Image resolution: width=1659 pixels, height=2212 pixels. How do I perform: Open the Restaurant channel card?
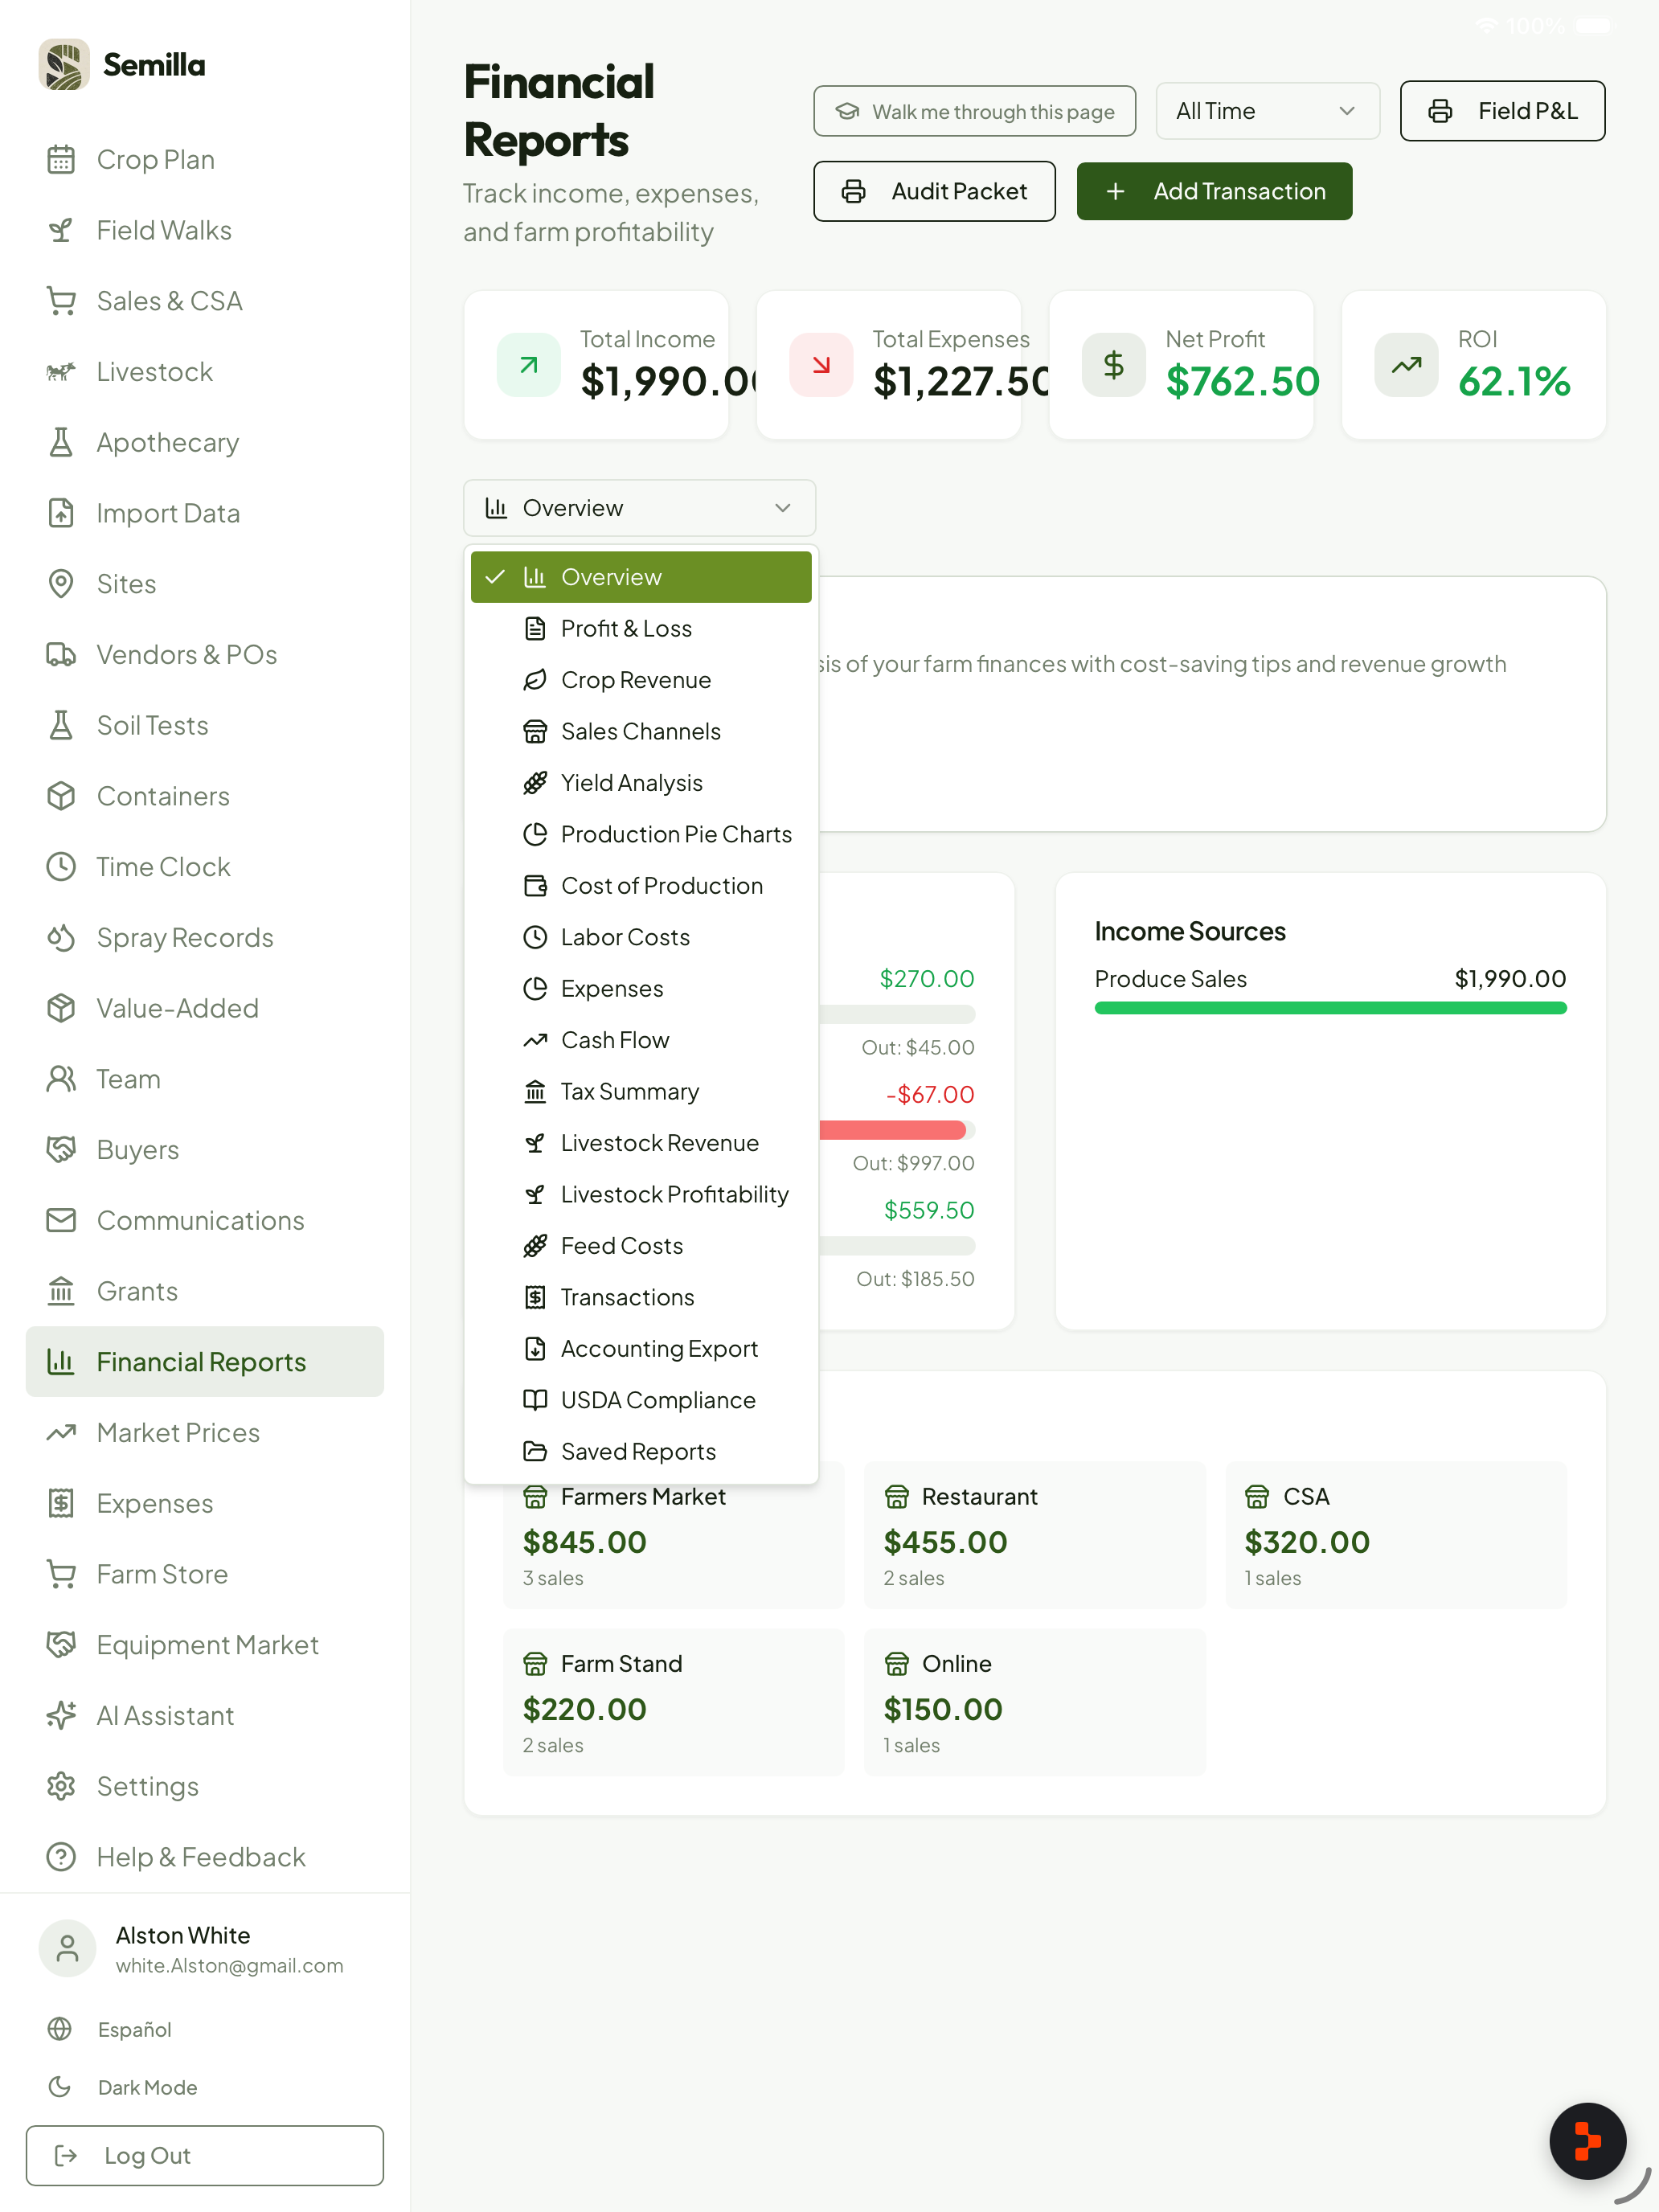(1034, 1535)
